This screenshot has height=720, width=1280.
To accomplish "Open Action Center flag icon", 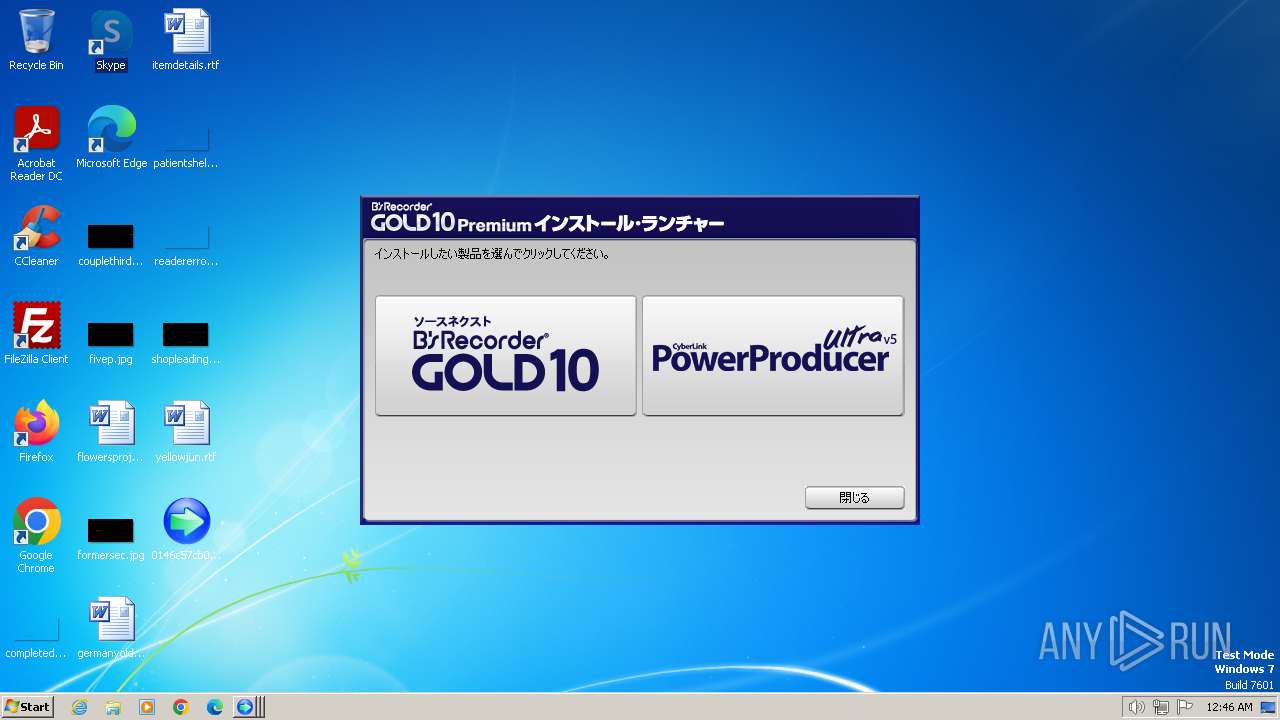I will pyautogui.click(x=1185, y=707).
